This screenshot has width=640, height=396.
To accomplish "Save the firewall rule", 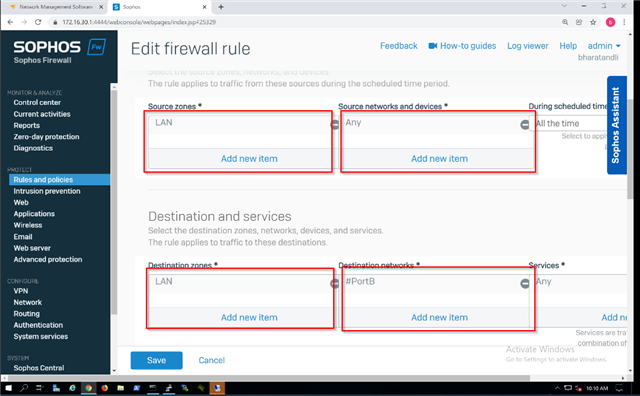I will (x=156, y=360).
